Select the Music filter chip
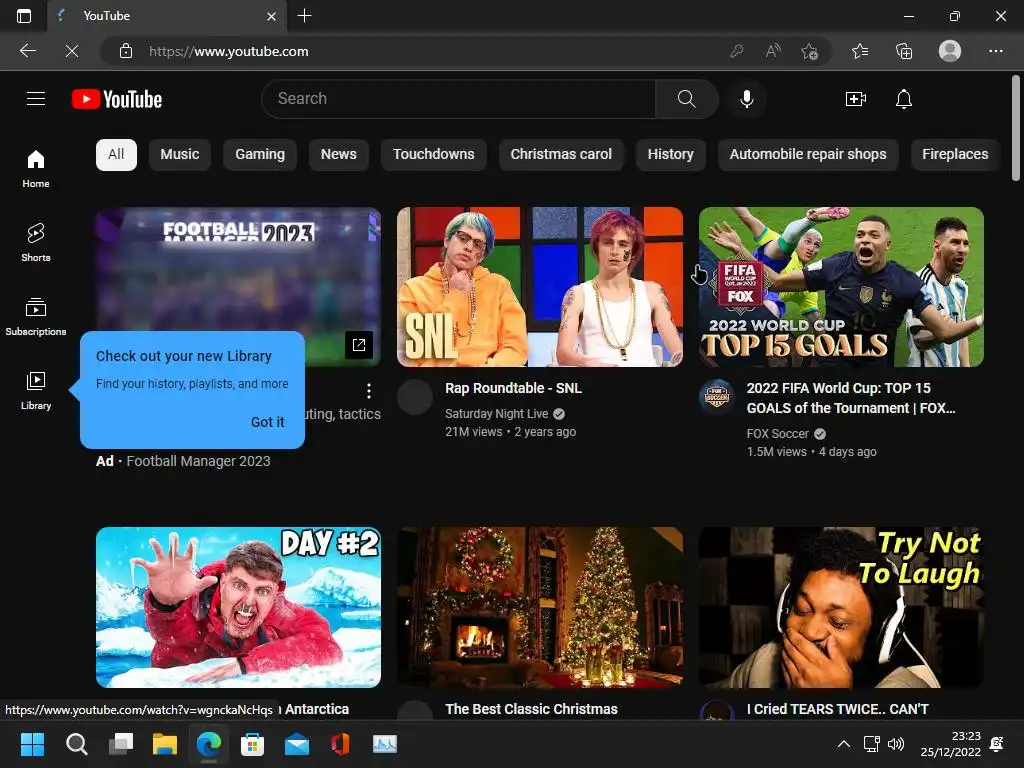 [180, 155]
